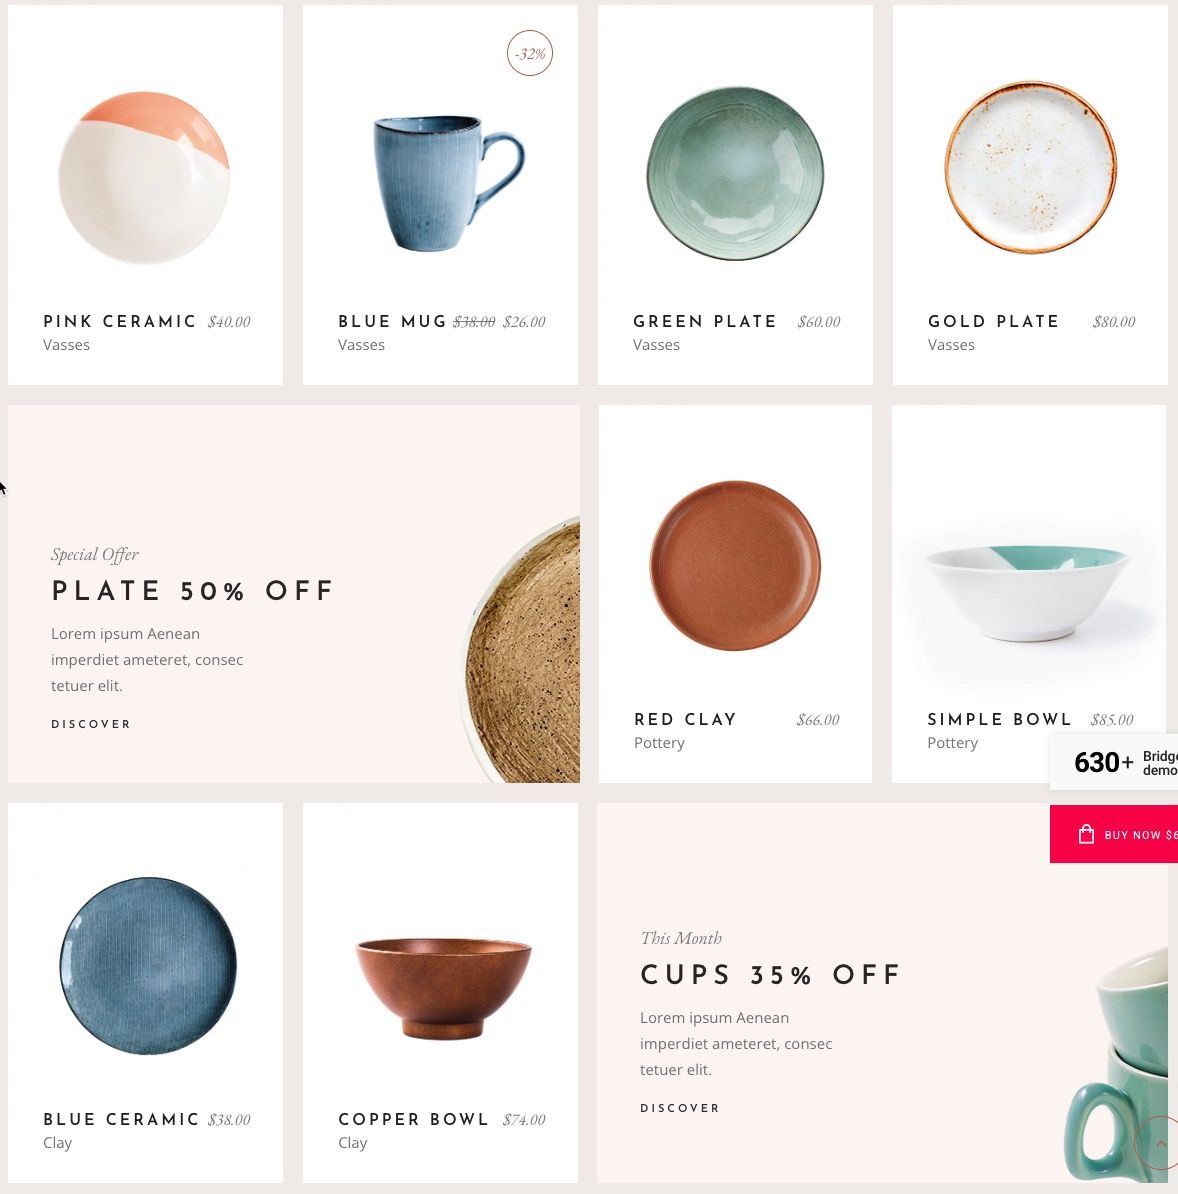Click the Buy Now button
Image resolution: width=1178 pixels, height=1194 pixels.
[x=1114, y=834]
